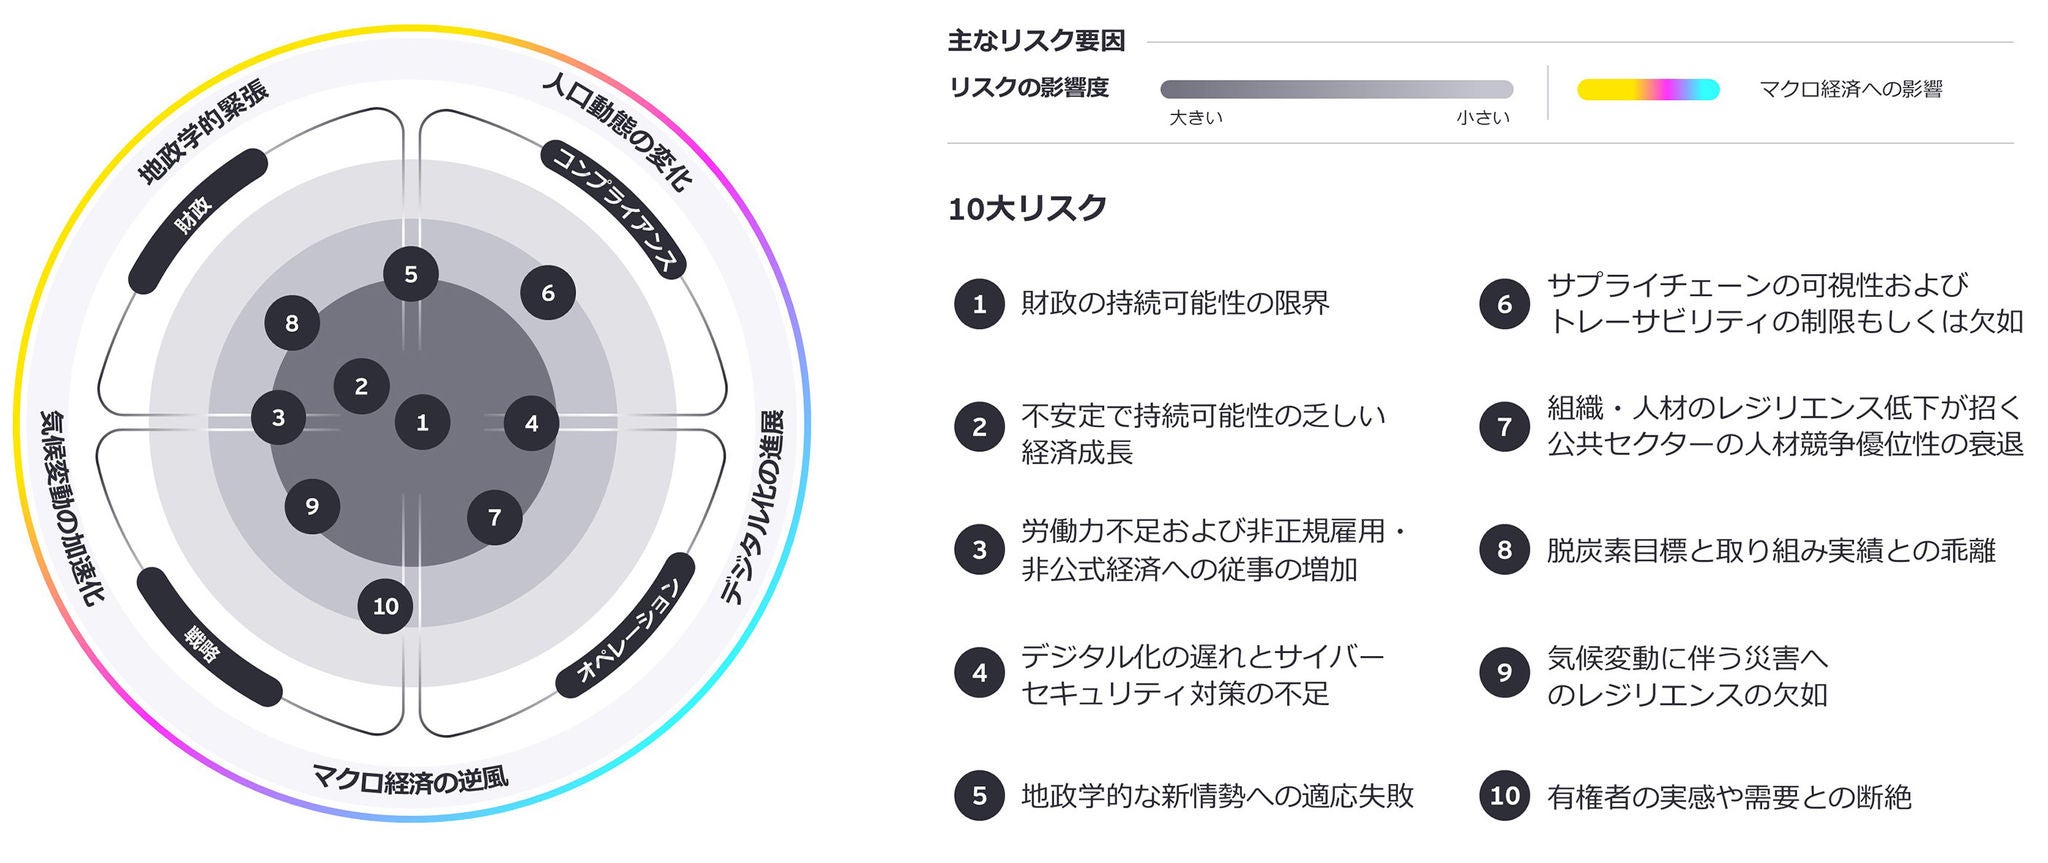Click legend item 財政の持続可能性の限界
Image resolution: width=2048 pixels, height=863 pixels.
pos(1175,303)
